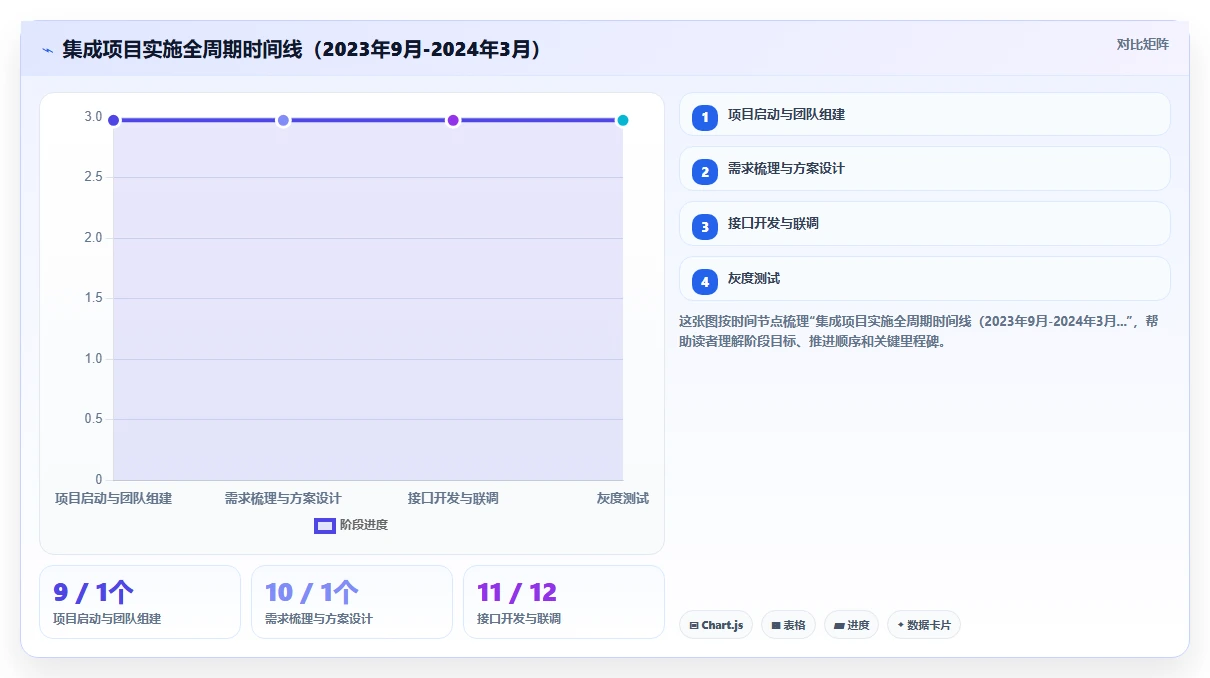Image resolution: width=1210 pixels, height=678 pixels.
Task: Click x-axis label 需求梳理与方案设计
Action: [283, 498]
